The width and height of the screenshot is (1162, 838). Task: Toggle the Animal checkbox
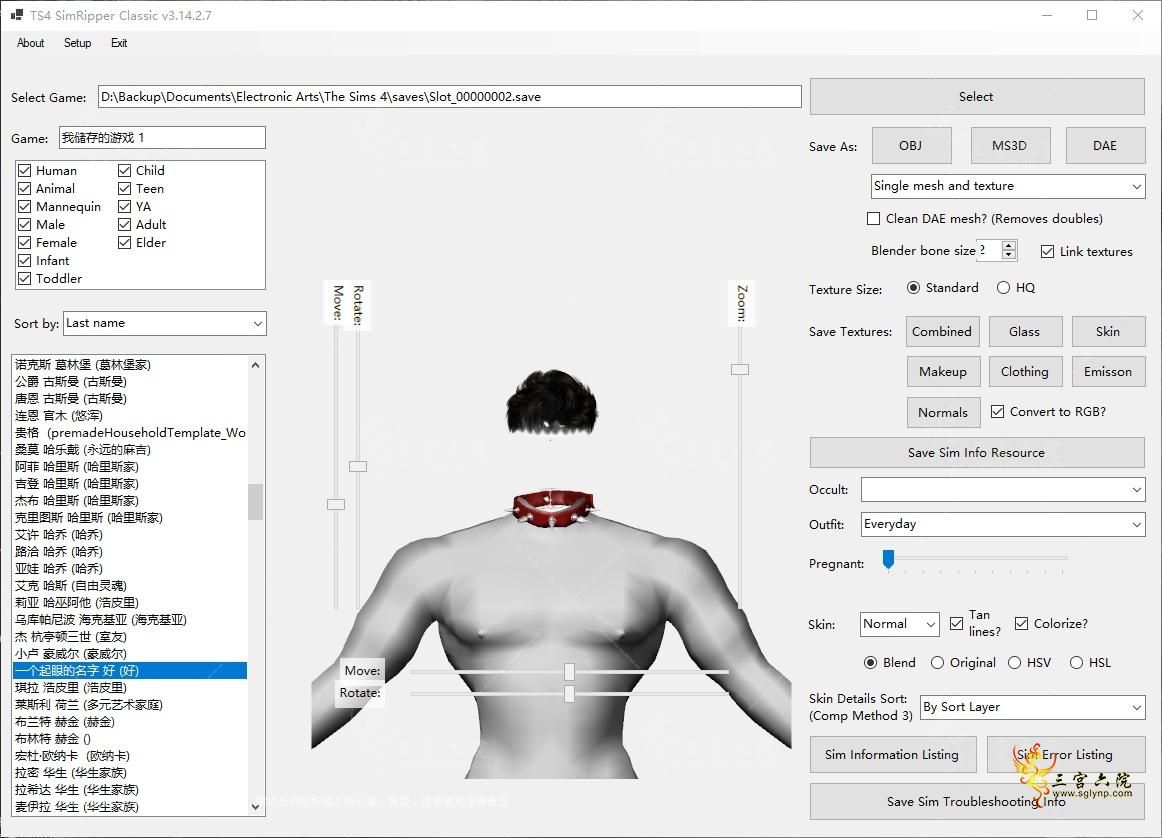point(24,188)
